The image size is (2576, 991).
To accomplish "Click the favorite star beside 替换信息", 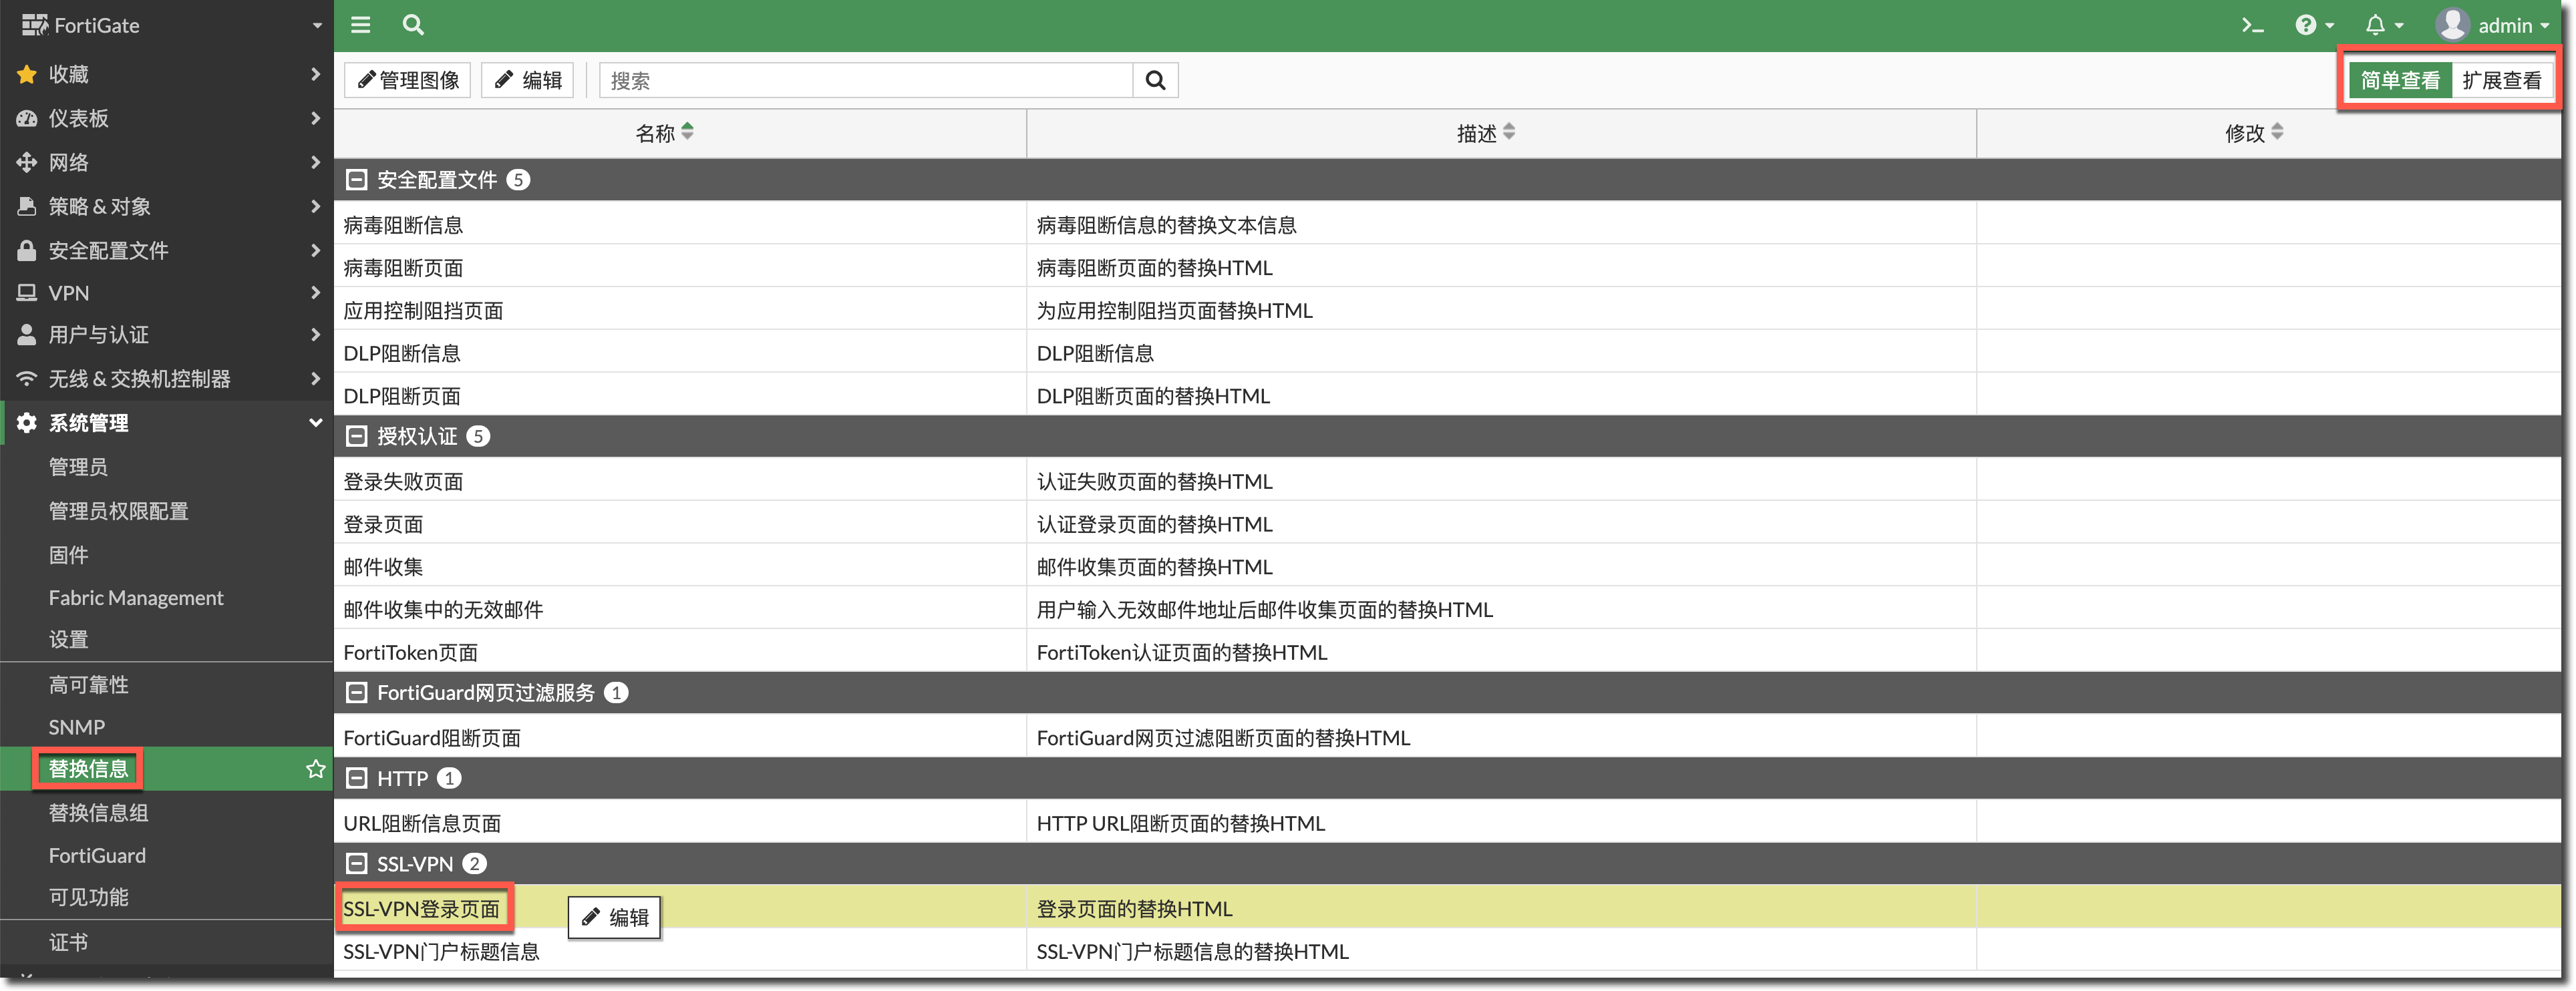I will tap(315, 769).
